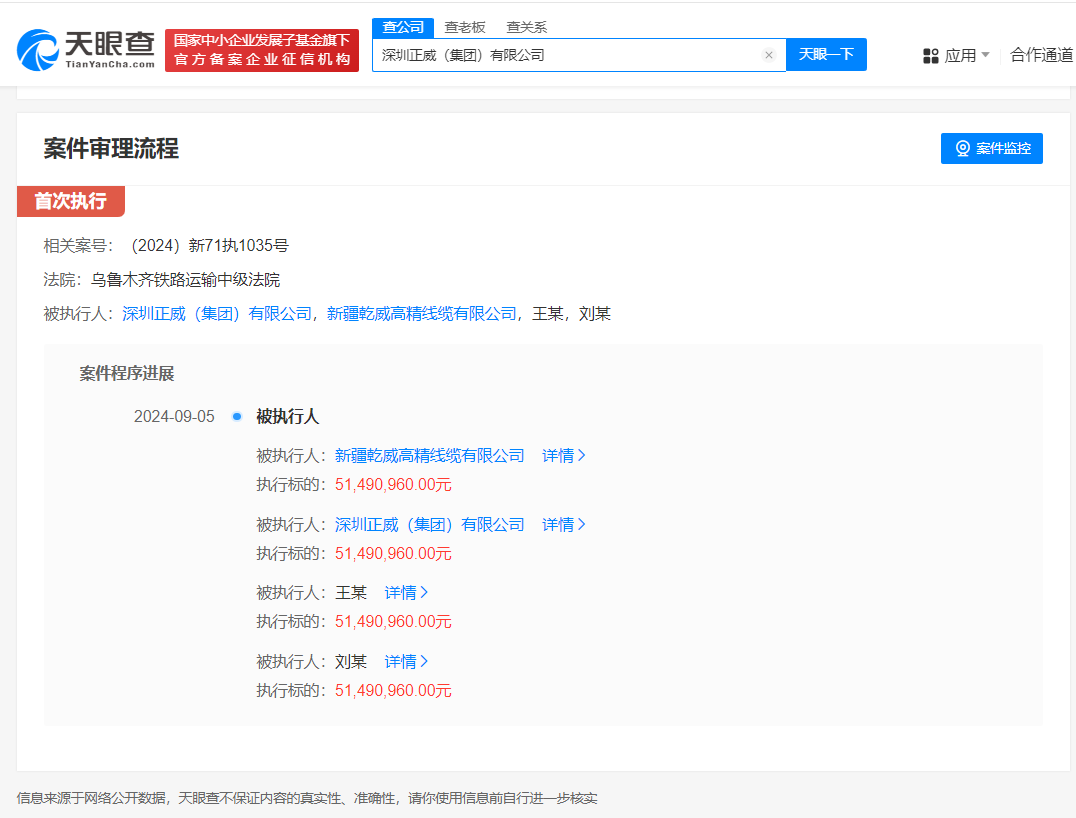The height and width of the screenshot is (818, 1076).
Task: Open 深圳正威（集团）有限公司 link in case progress
Action: coord(430,525)
